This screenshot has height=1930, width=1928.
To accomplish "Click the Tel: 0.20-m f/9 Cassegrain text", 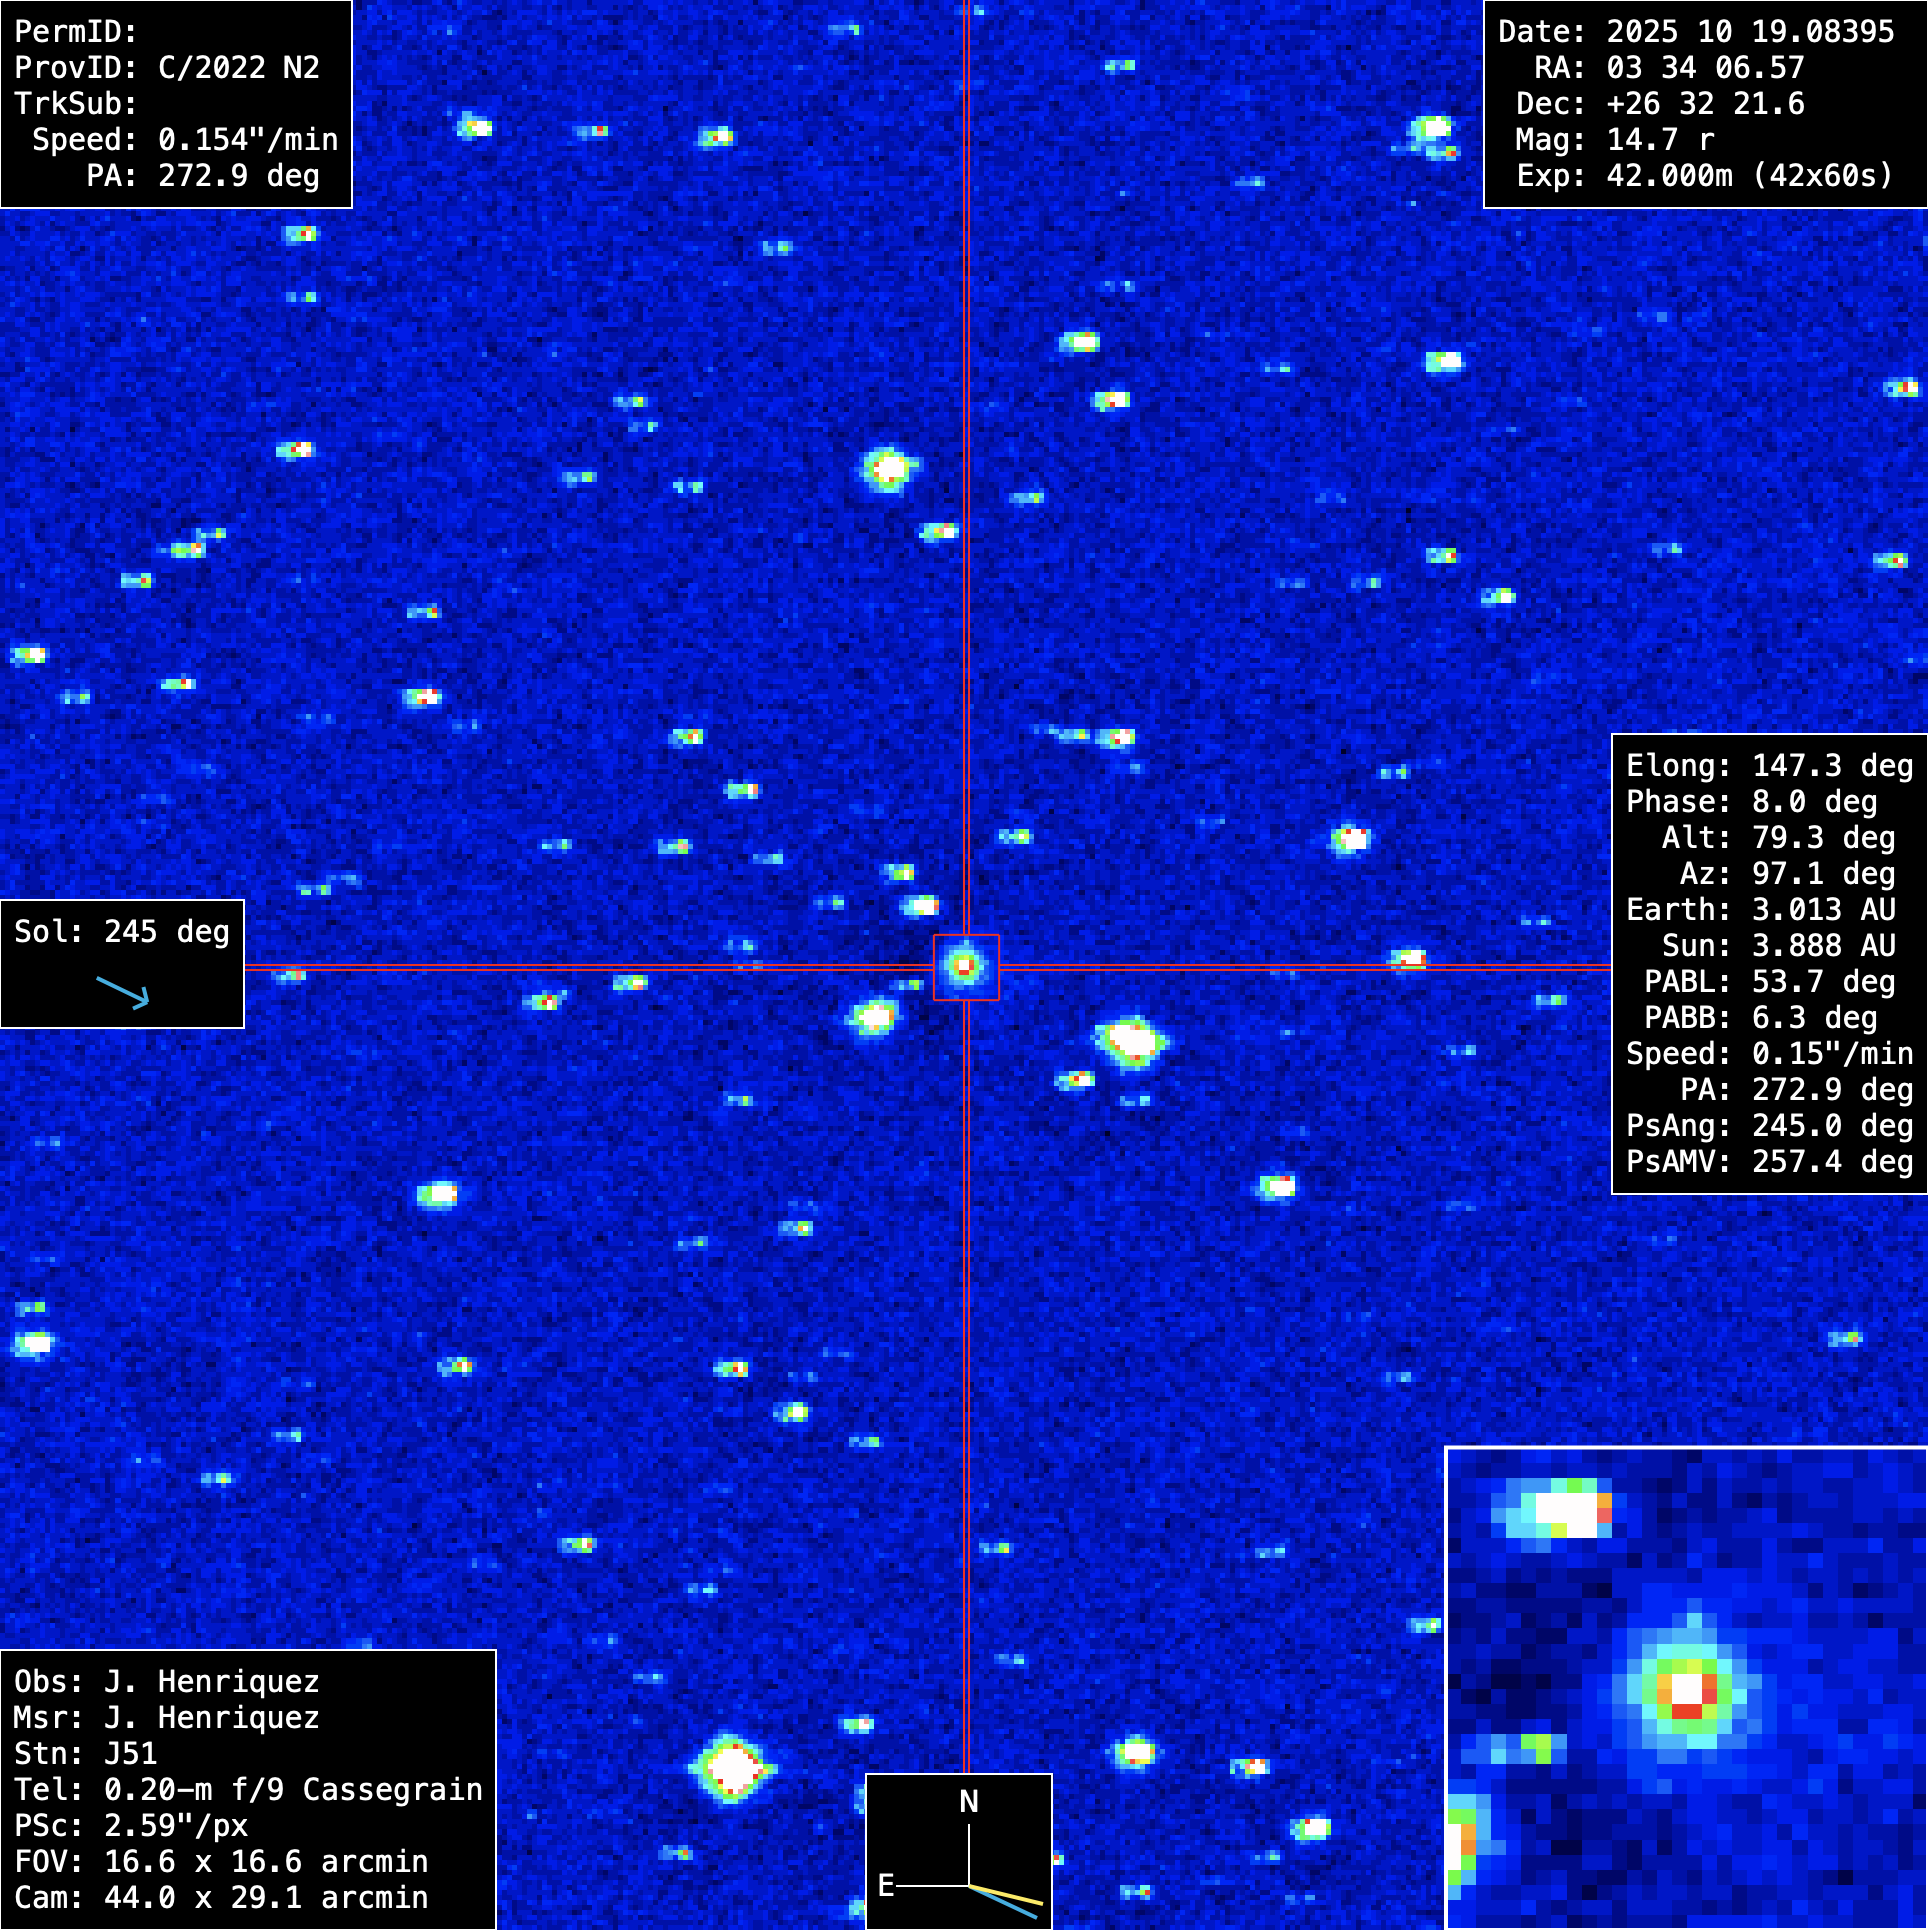I will [x=248, y=1790].
